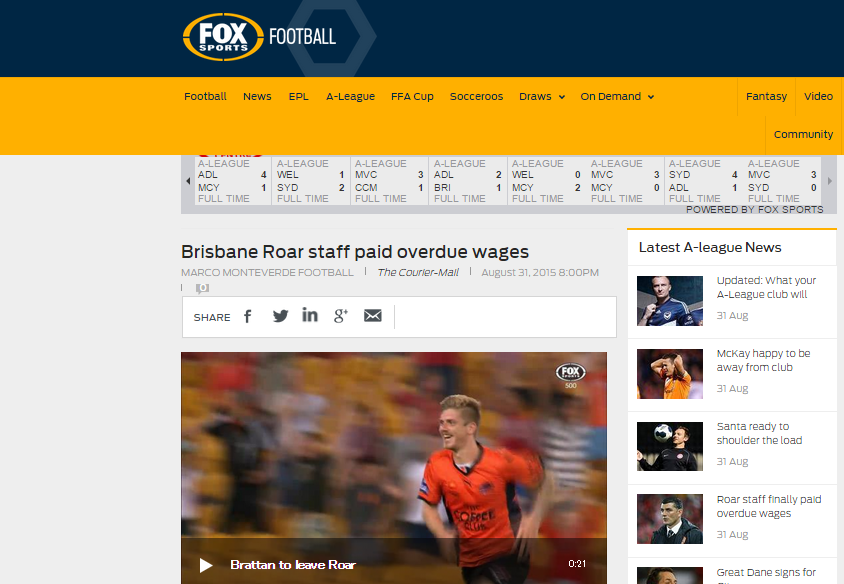Open 'Updated: What your A-League club will' story
844x584 pixels.
(766, 287)
